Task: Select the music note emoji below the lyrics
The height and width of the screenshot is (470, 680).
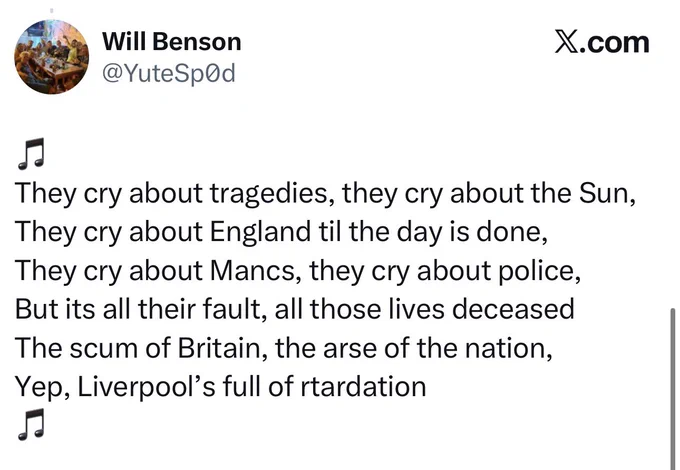Action: [x=31, y=424]
